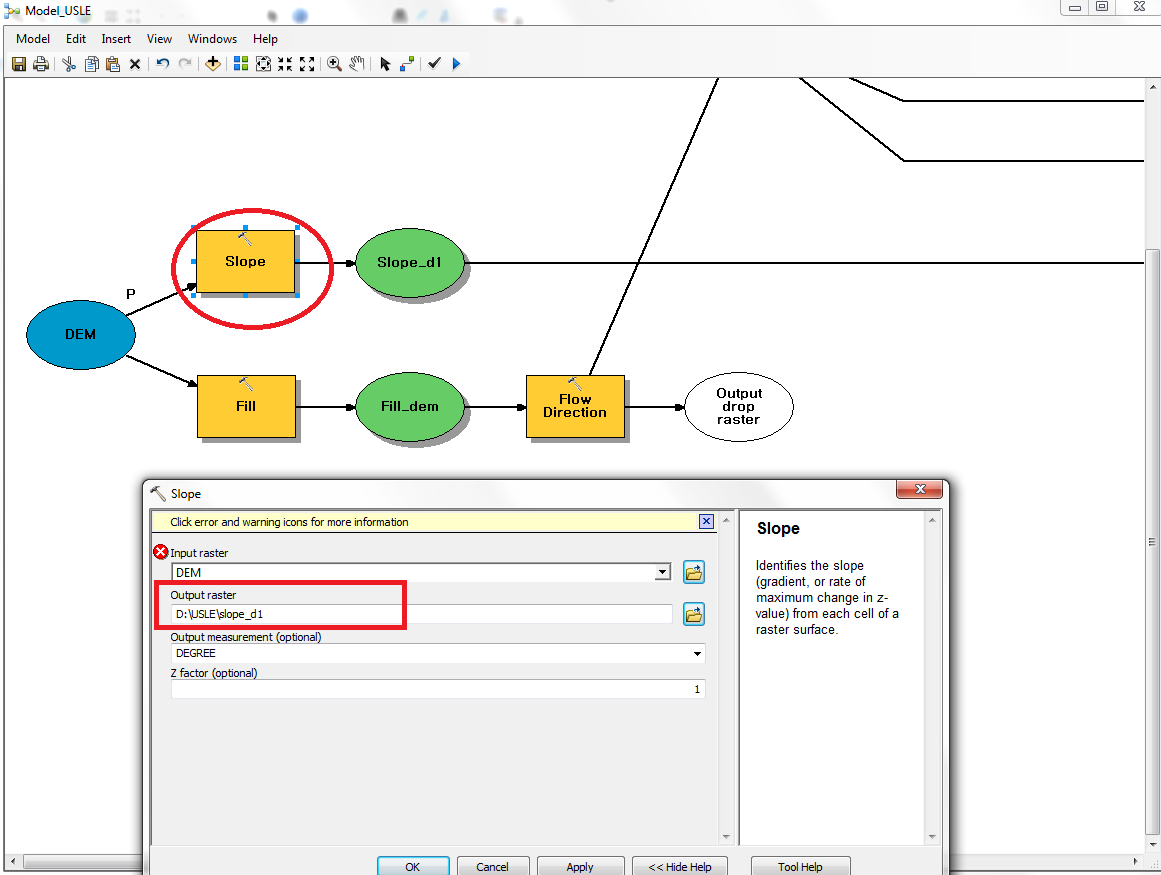Select the Slope tool node

[245, 261]
